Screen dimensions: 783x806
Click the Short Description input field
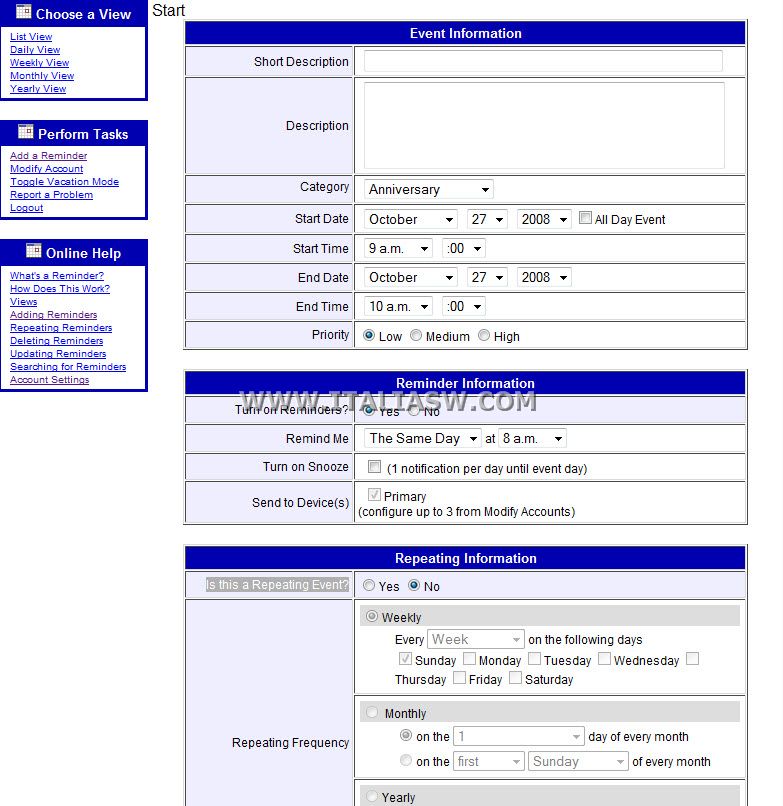point(543,61)
